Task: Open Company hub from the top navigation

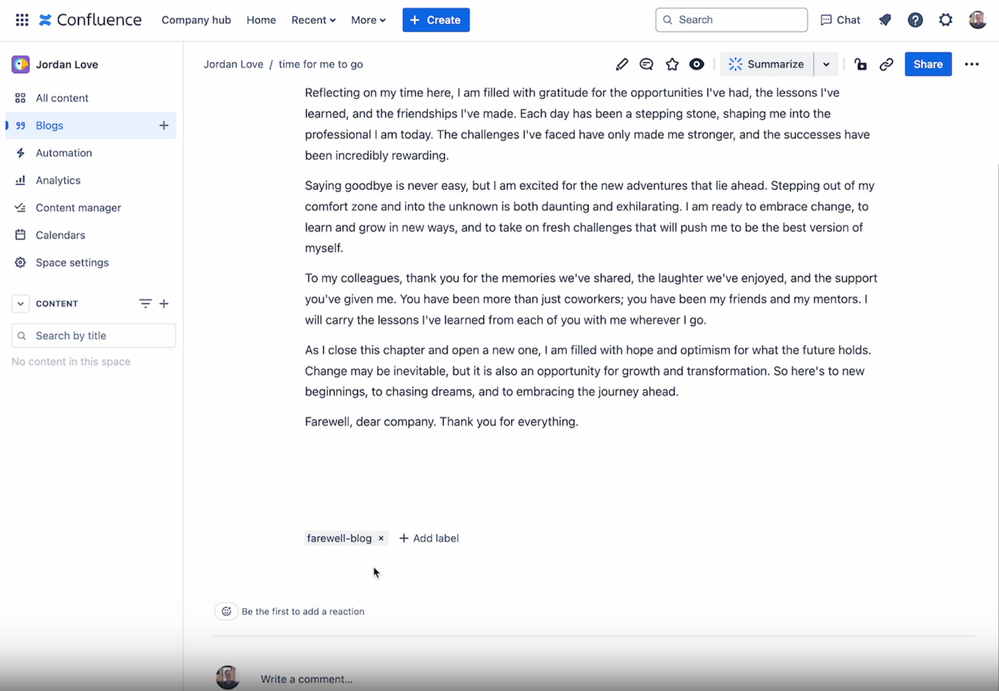Action: click(x=196, y=19)
